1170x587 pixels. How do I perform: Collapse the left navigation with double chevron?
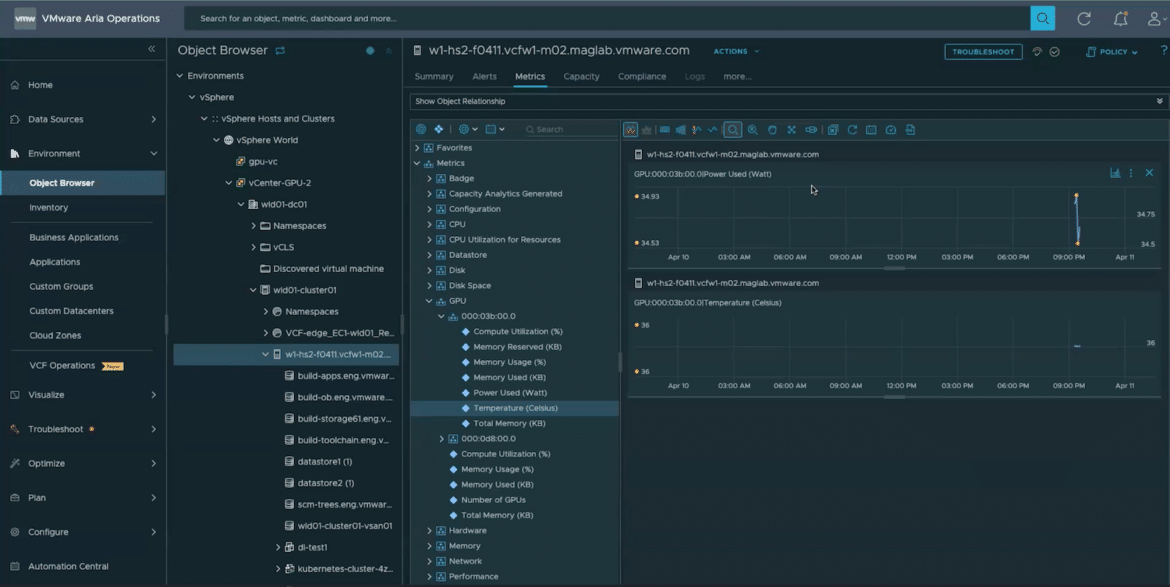pos(151,49)
